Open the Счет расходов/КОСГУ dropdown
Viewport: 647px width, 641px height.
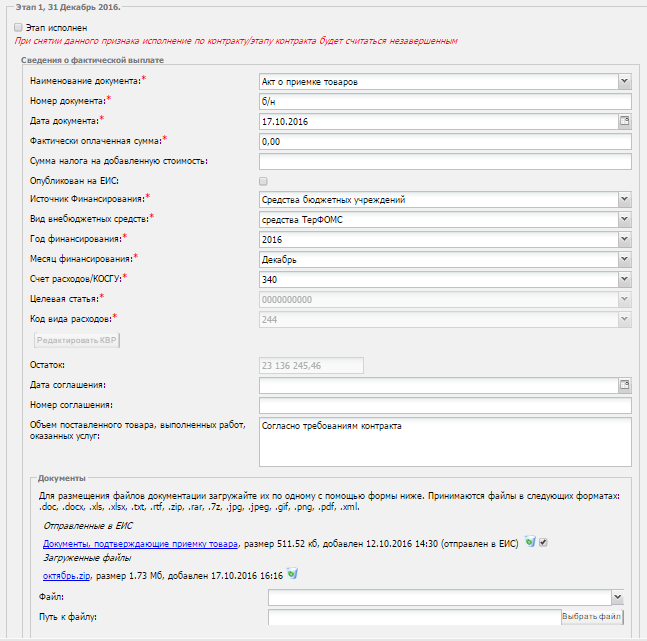pos(624,279)
